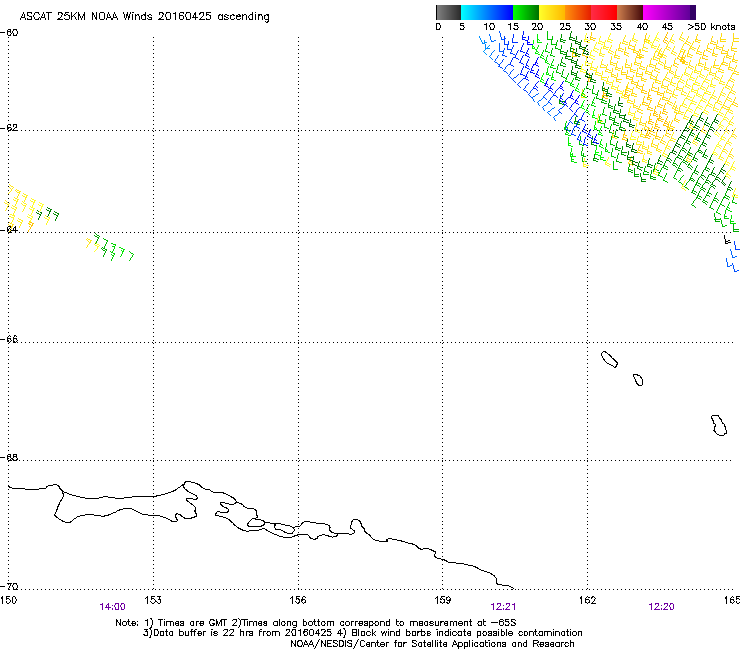Click the legend label '40'
This screenshot has width=740, height=650.
click(642, 27)
